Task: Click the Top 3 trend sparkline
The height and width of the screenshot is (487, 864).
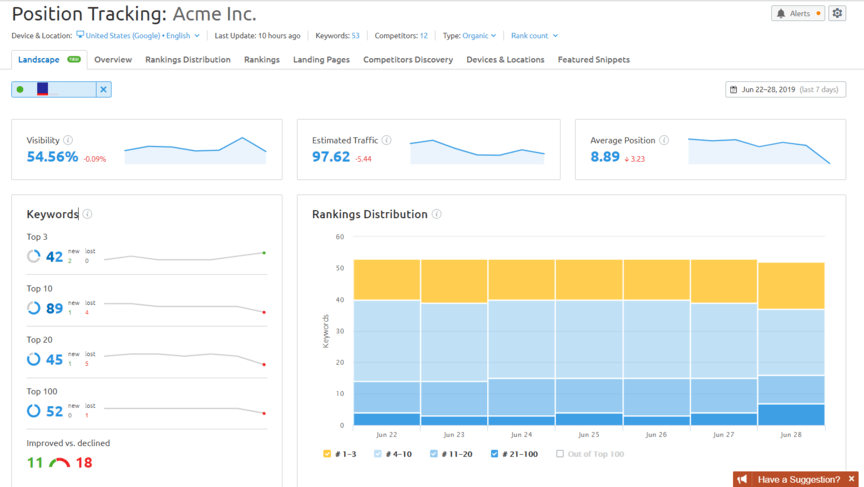Action: coord(185,256)
